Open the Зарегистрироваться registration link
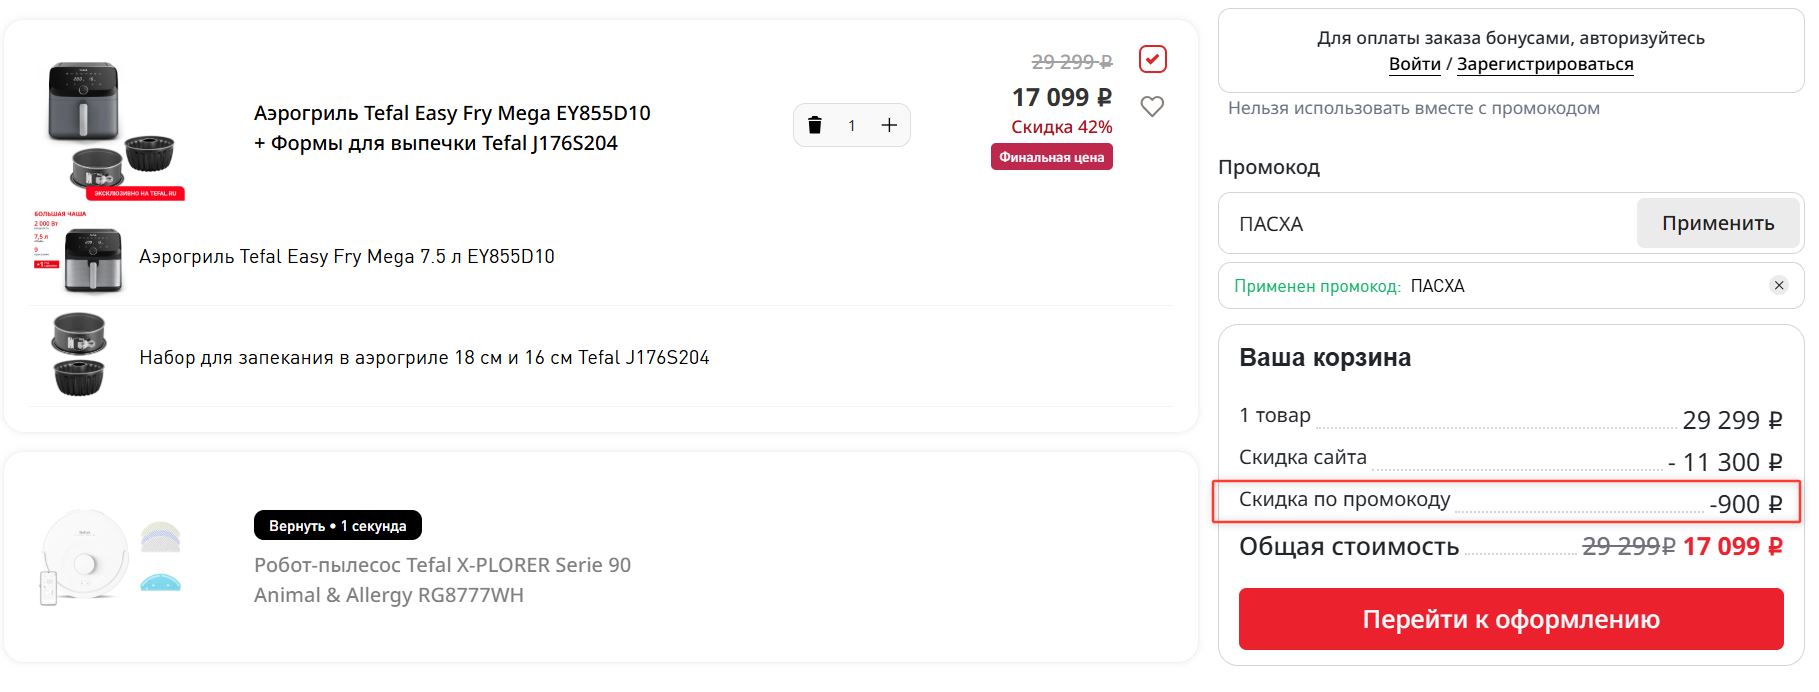 [x=1544, y=64]
